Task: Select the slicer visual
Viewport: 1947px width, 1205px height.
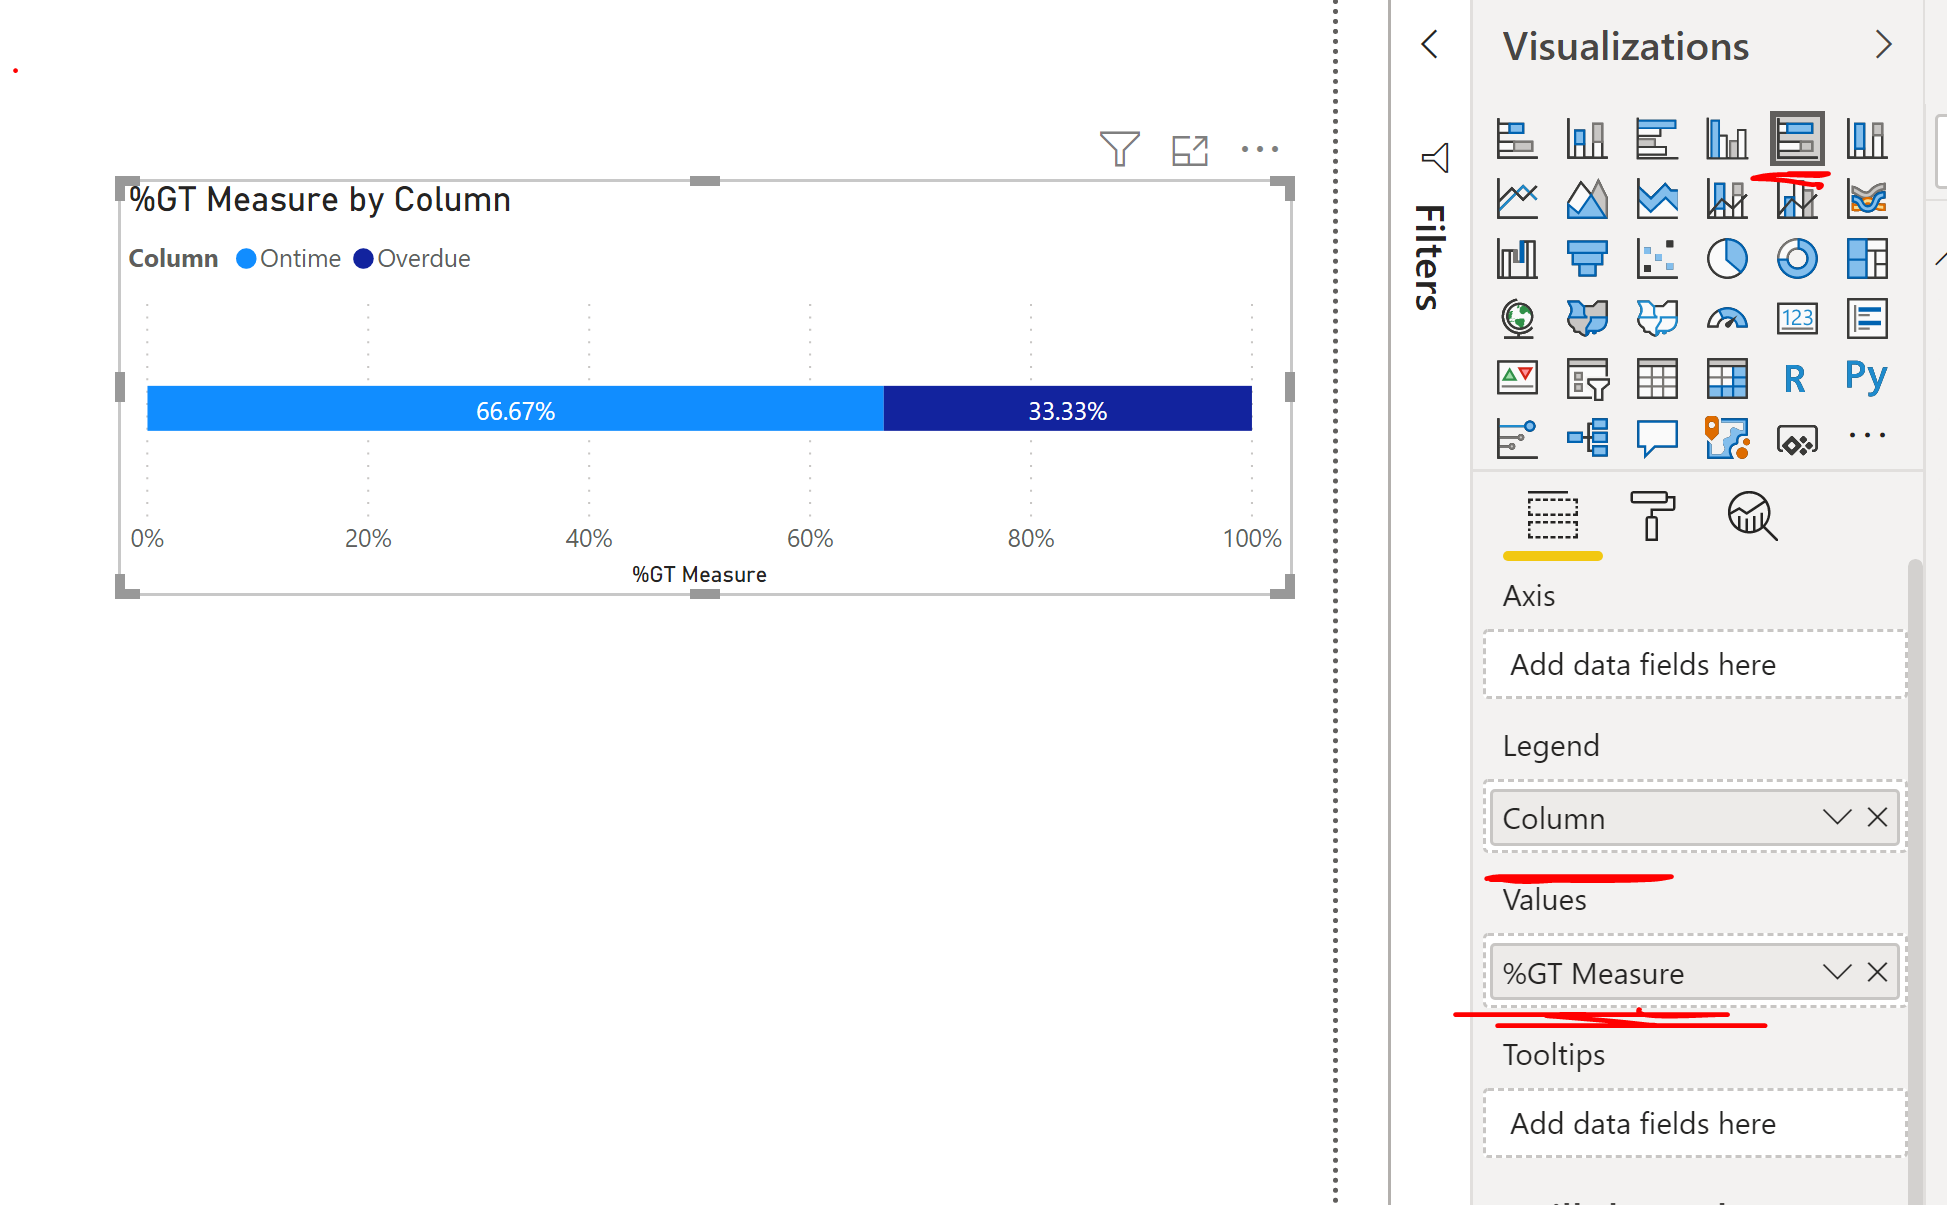Action: [1587, 379]
